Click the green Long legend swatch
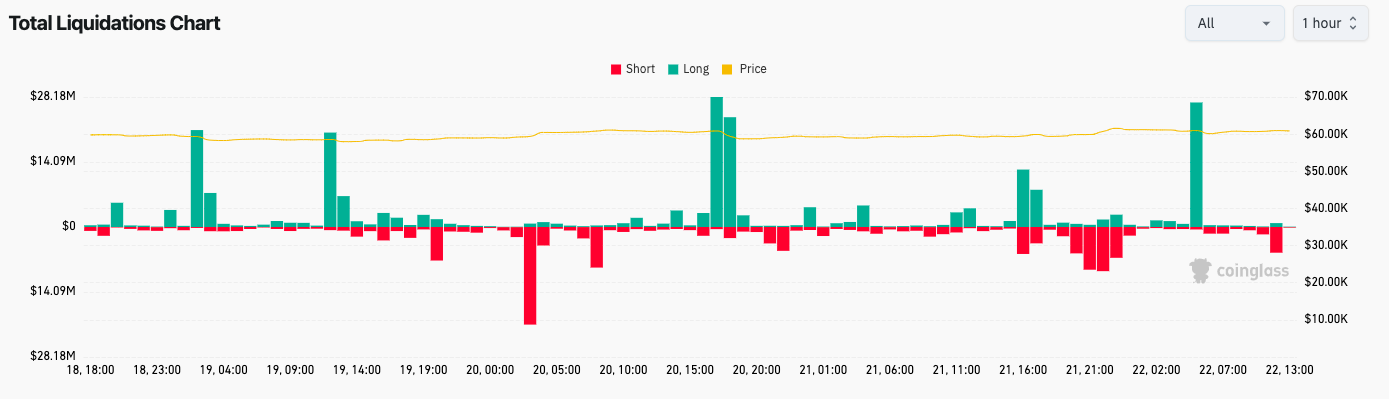 click(x=673, y=69)
